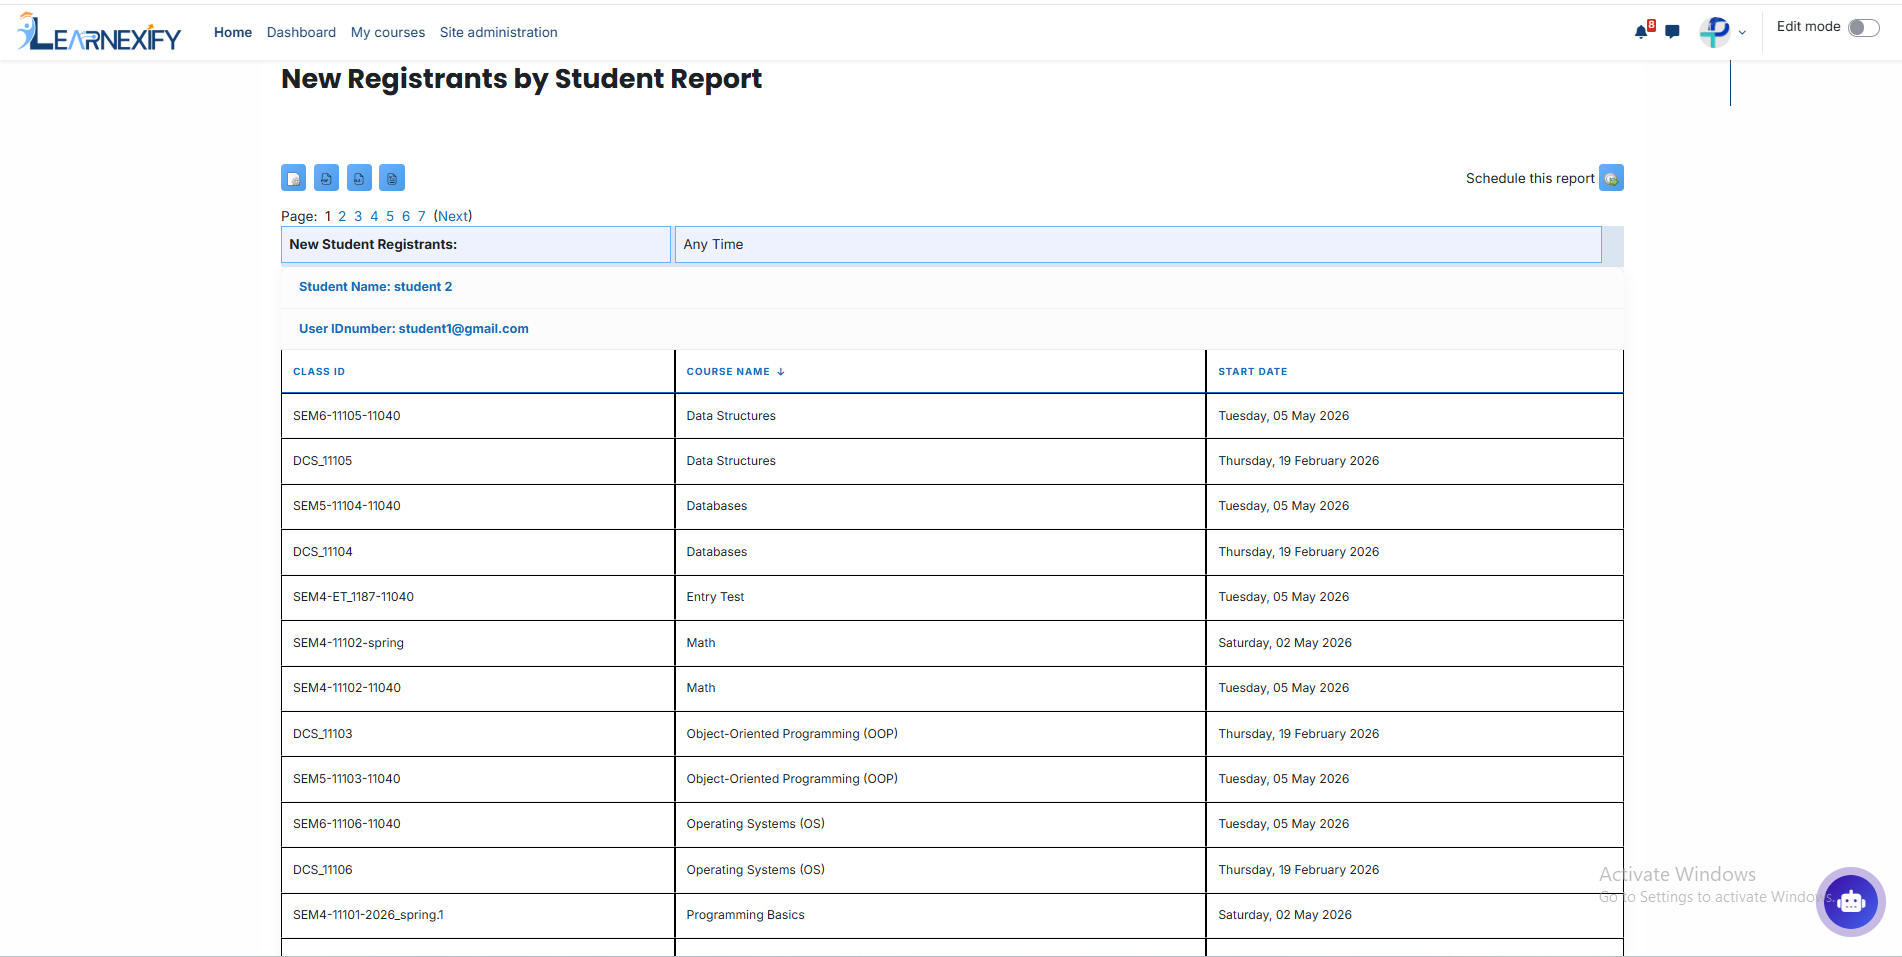Click Student Name: student 2 heading

click(376, 287)
